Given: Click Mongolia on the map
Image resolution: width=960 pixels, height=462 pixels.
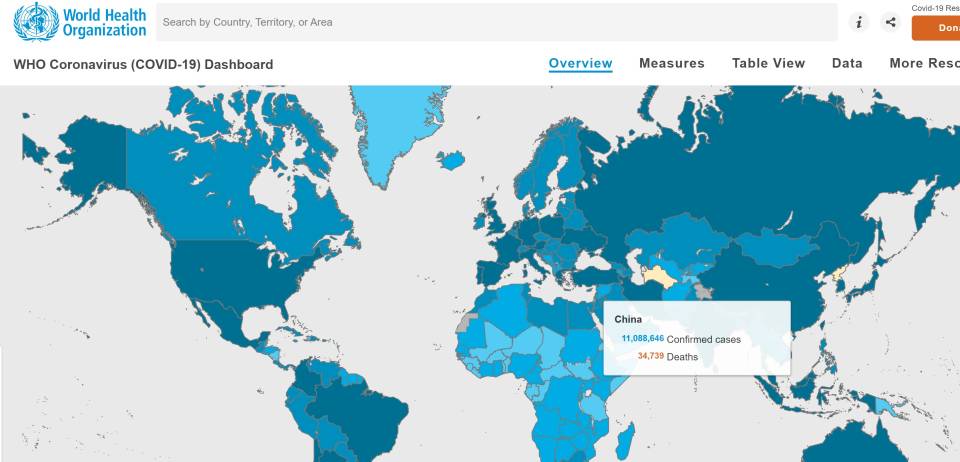Looking at the screenshot, I should [x=778, y=248].
